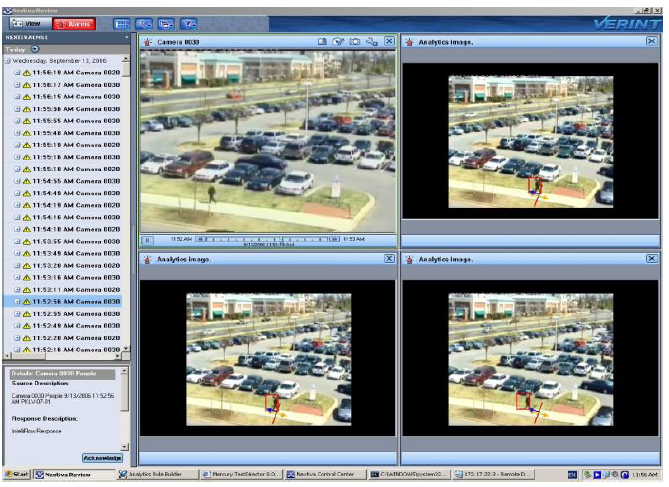Click siren icon of bottom-right Analytics image tile
Viewport: 669px width, 487px height.
(x=410, y=259)
